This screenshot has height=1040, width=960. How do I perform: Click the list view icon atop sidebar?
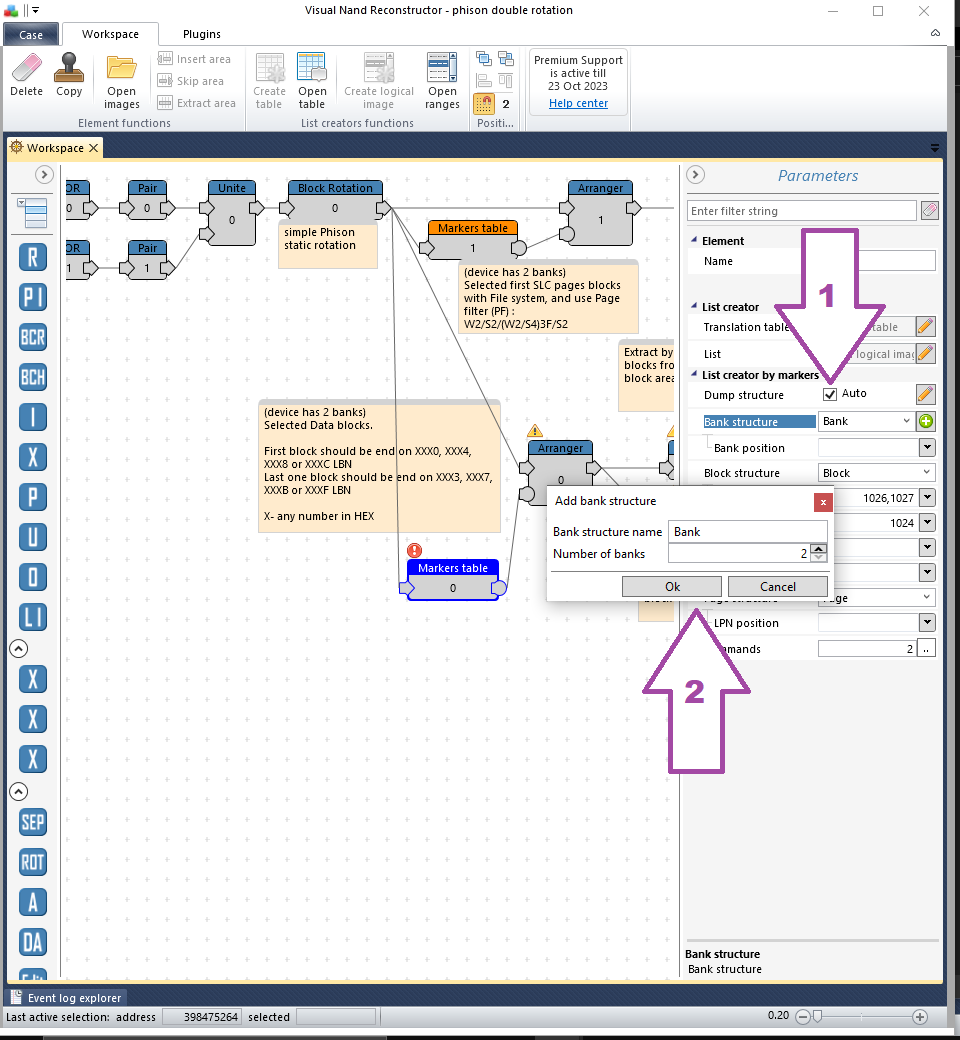click(33, 213)
